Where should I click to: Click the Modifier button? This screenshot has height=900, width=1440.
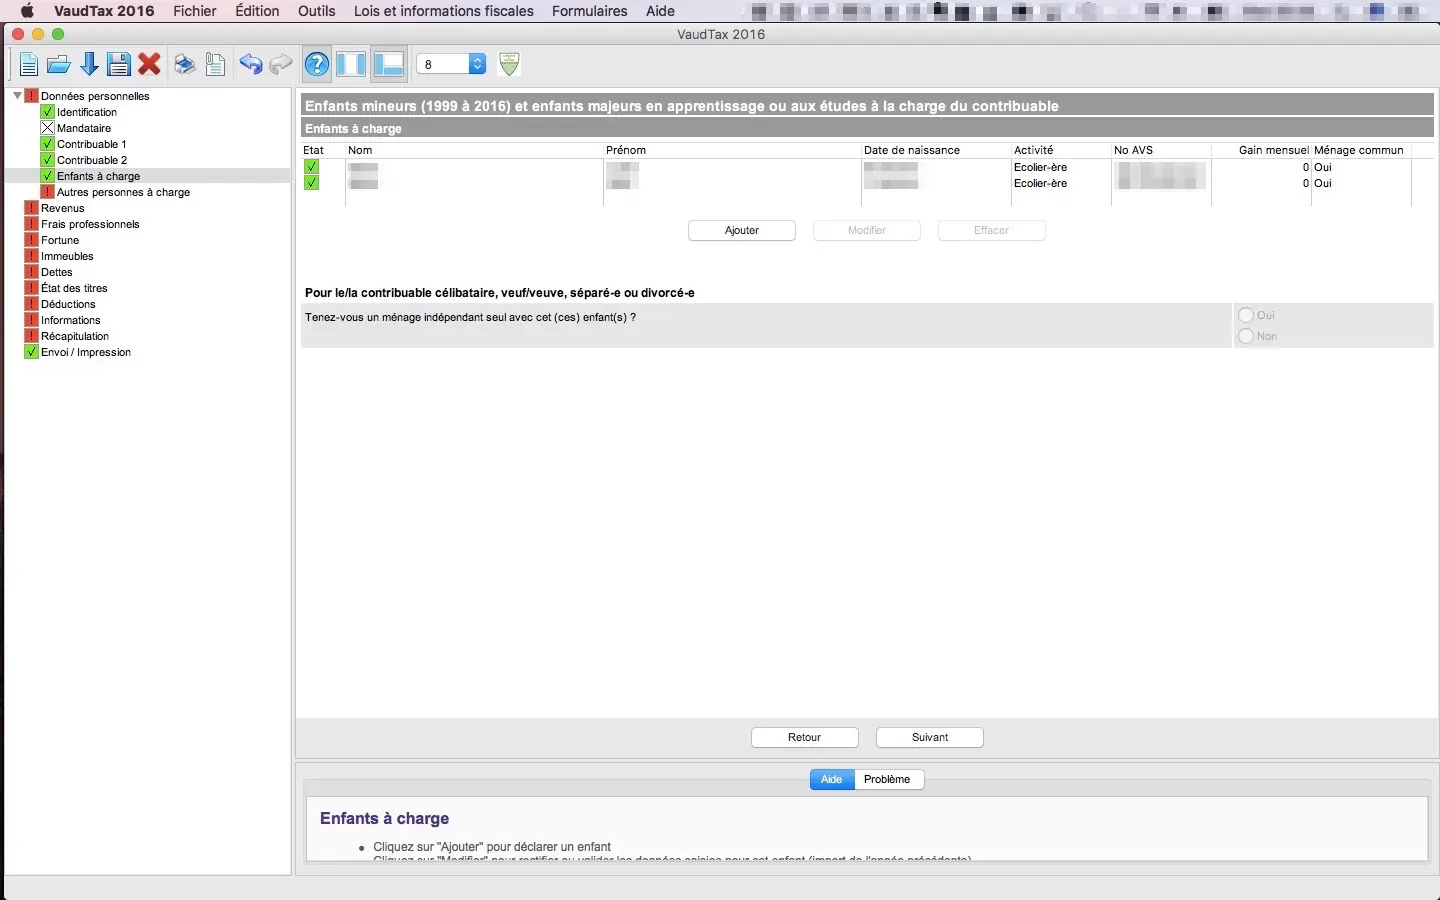coord(867,230)
